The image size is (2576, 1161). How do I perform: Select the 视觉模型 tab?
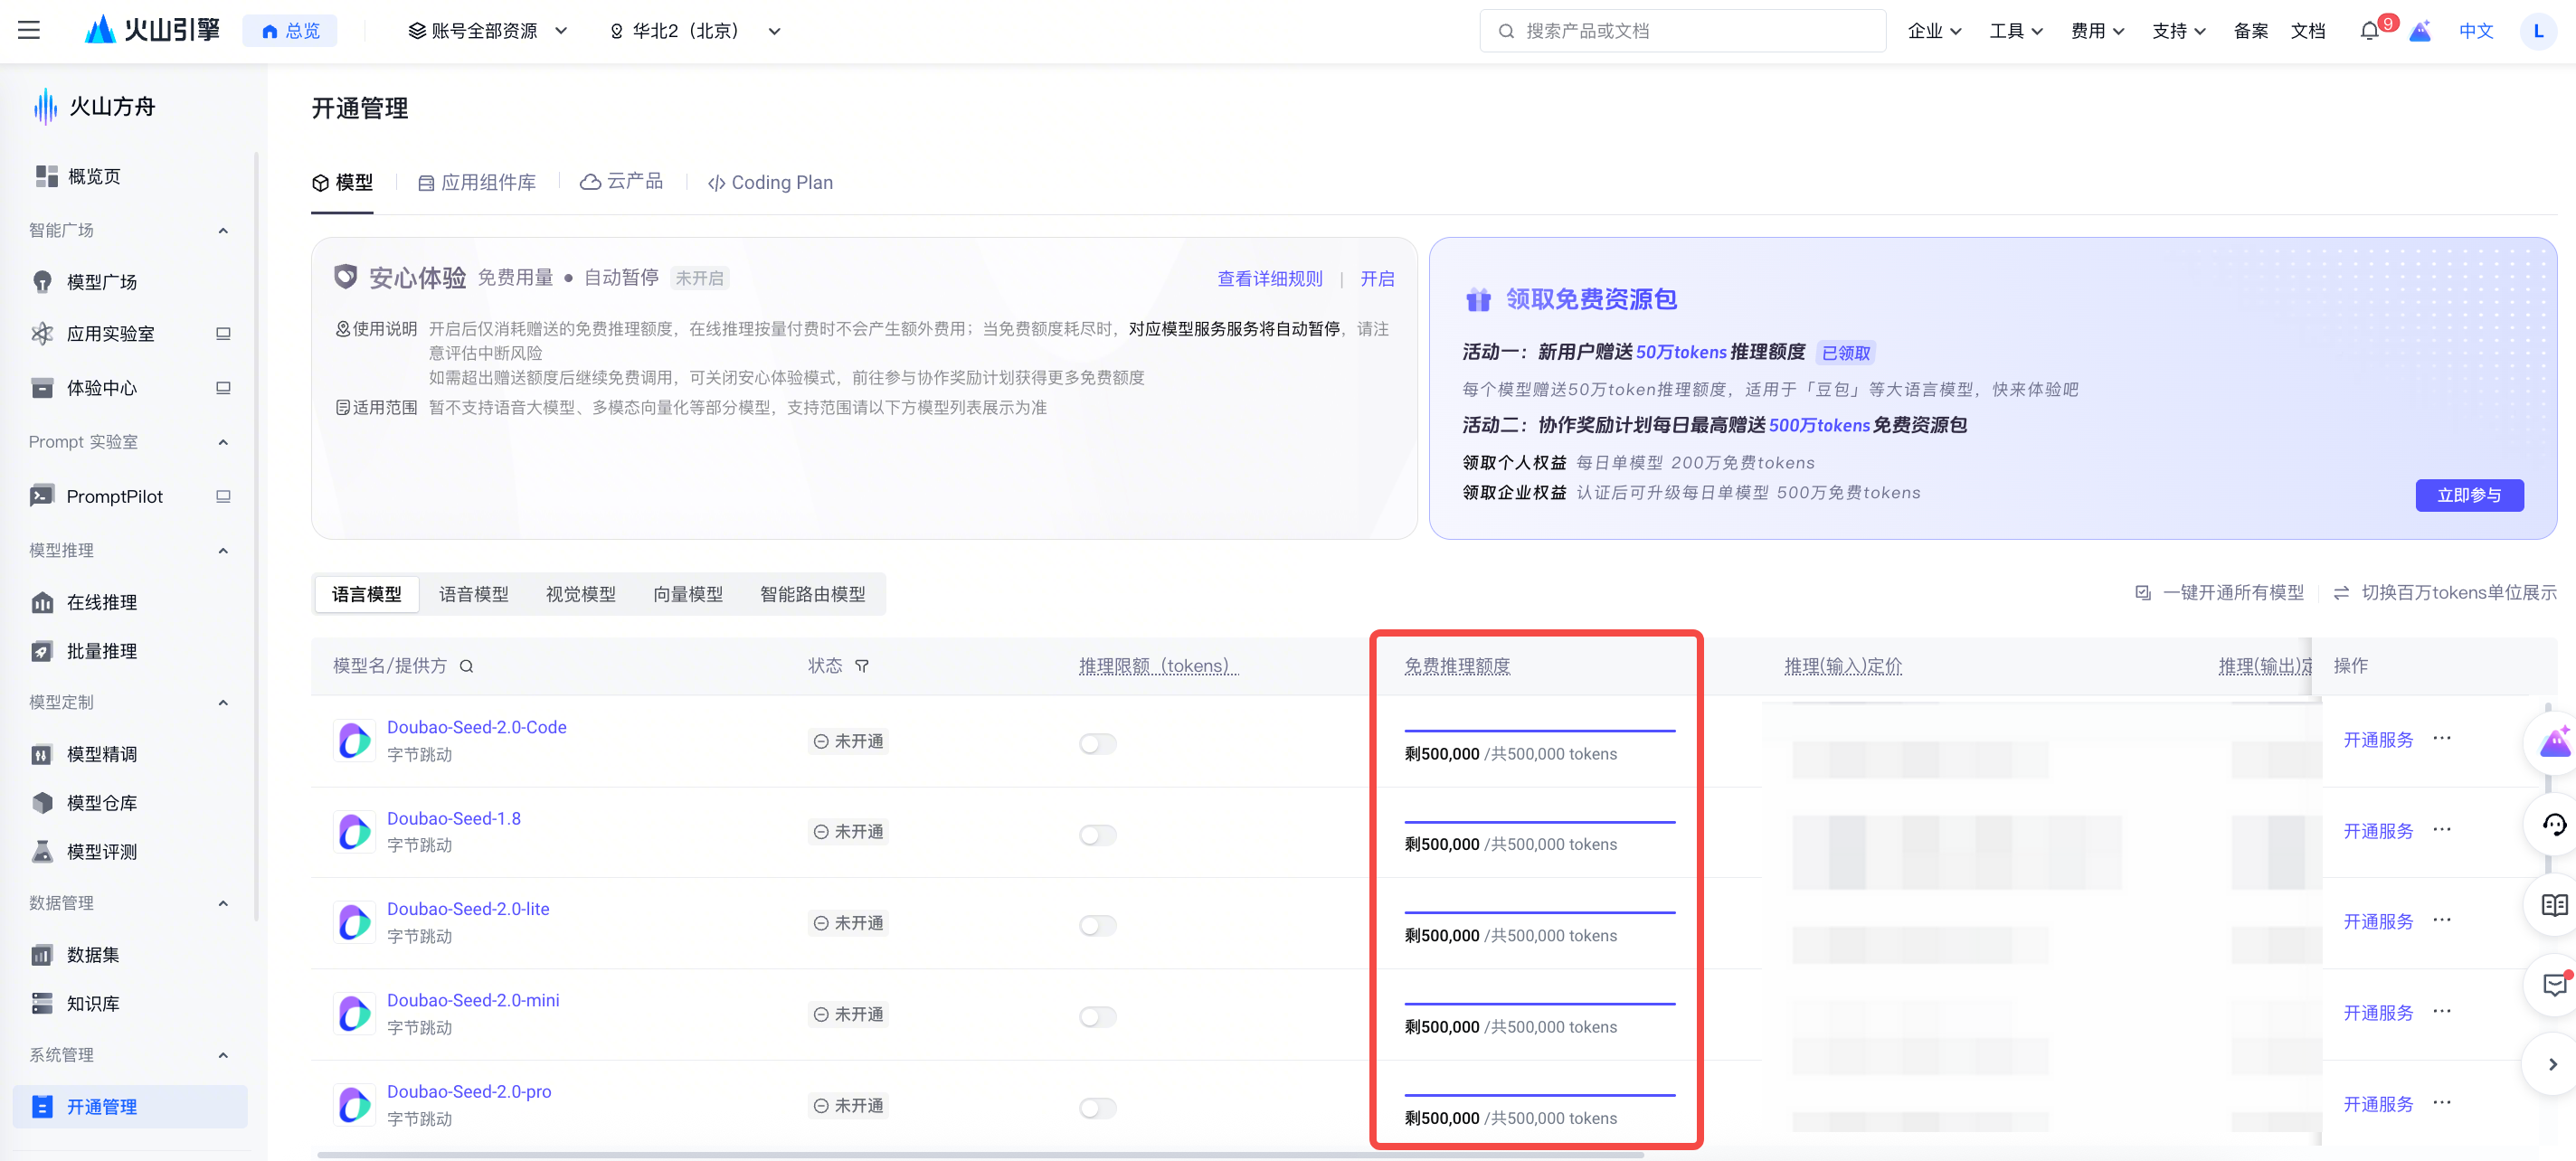pos(580,594)
